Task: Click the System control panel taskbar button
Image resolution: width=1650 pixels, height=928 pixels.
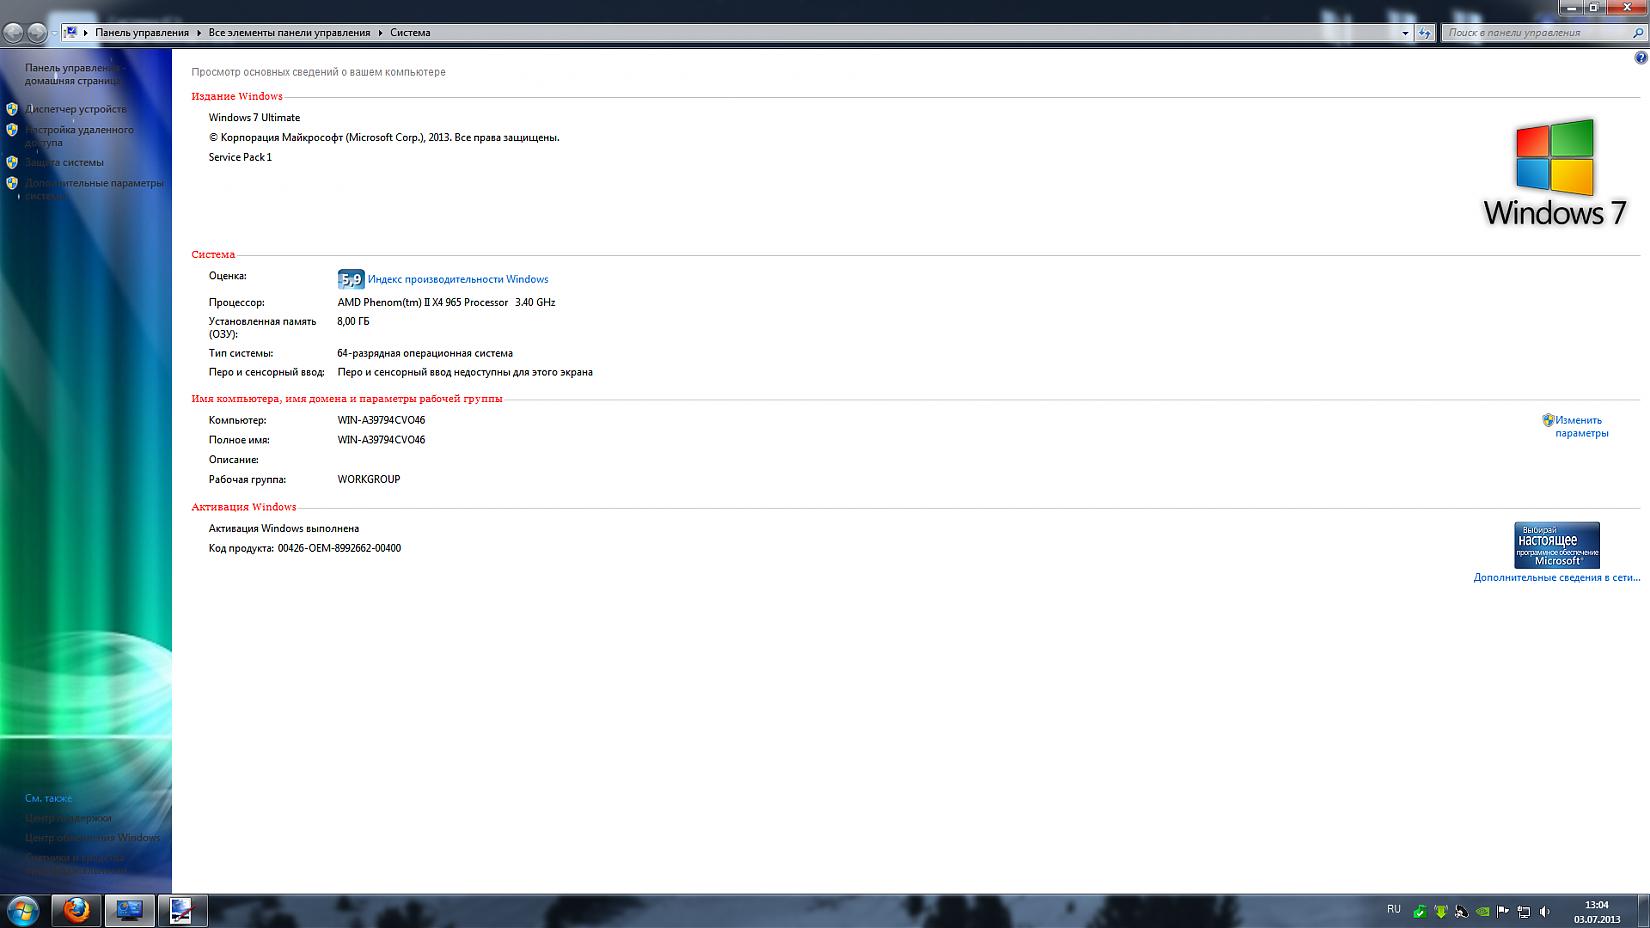Action: point(129,911)
